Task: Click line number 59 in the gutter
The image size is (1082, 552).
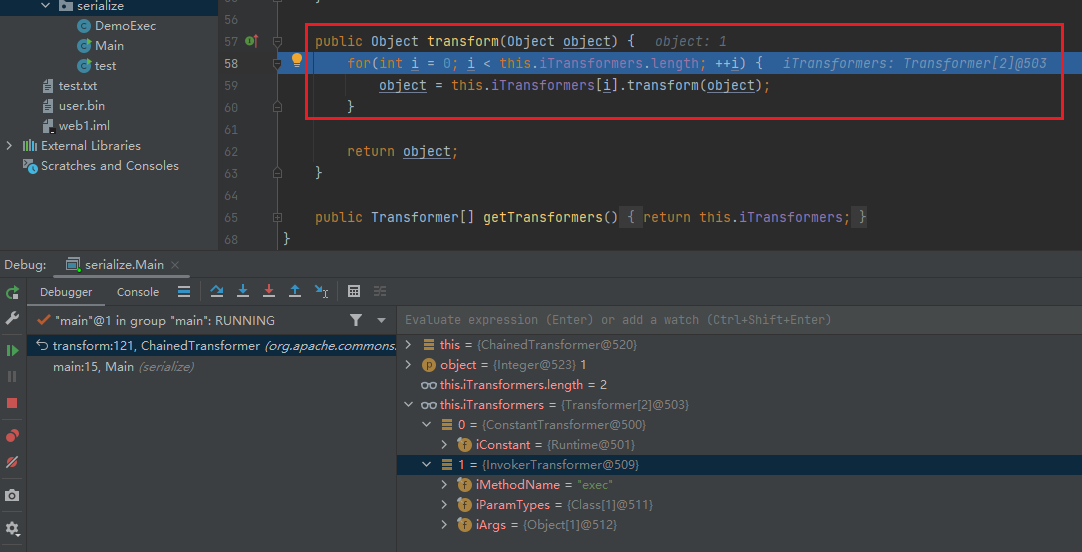Action: [x=231, y=86]
